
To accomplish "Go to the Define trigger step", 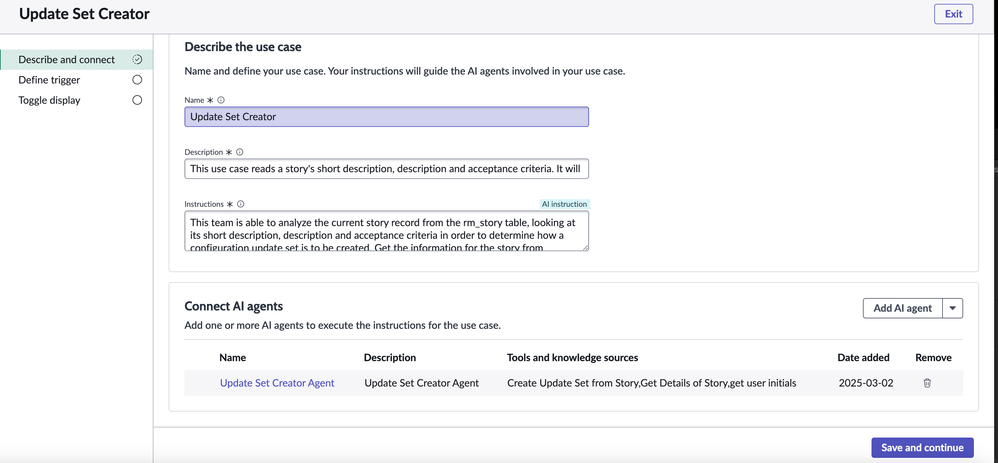I will click(x=49, y=80).
